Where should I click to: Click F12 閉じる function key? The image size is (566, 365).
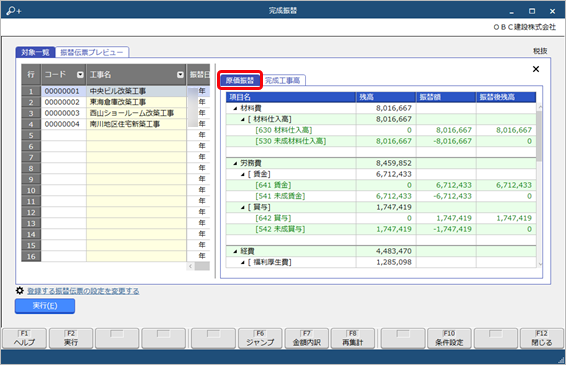(541, 338)
